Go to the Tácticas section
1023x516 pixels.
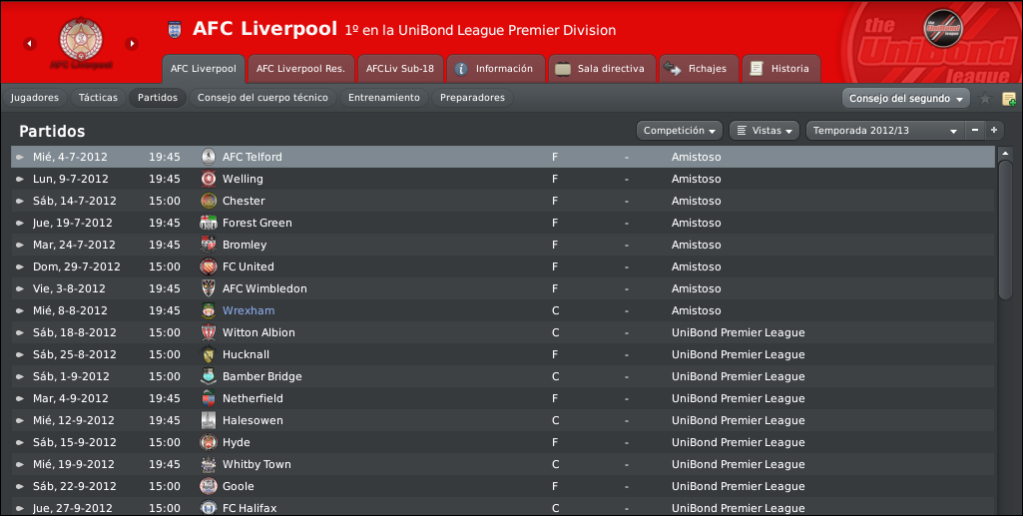click(98, 98)
